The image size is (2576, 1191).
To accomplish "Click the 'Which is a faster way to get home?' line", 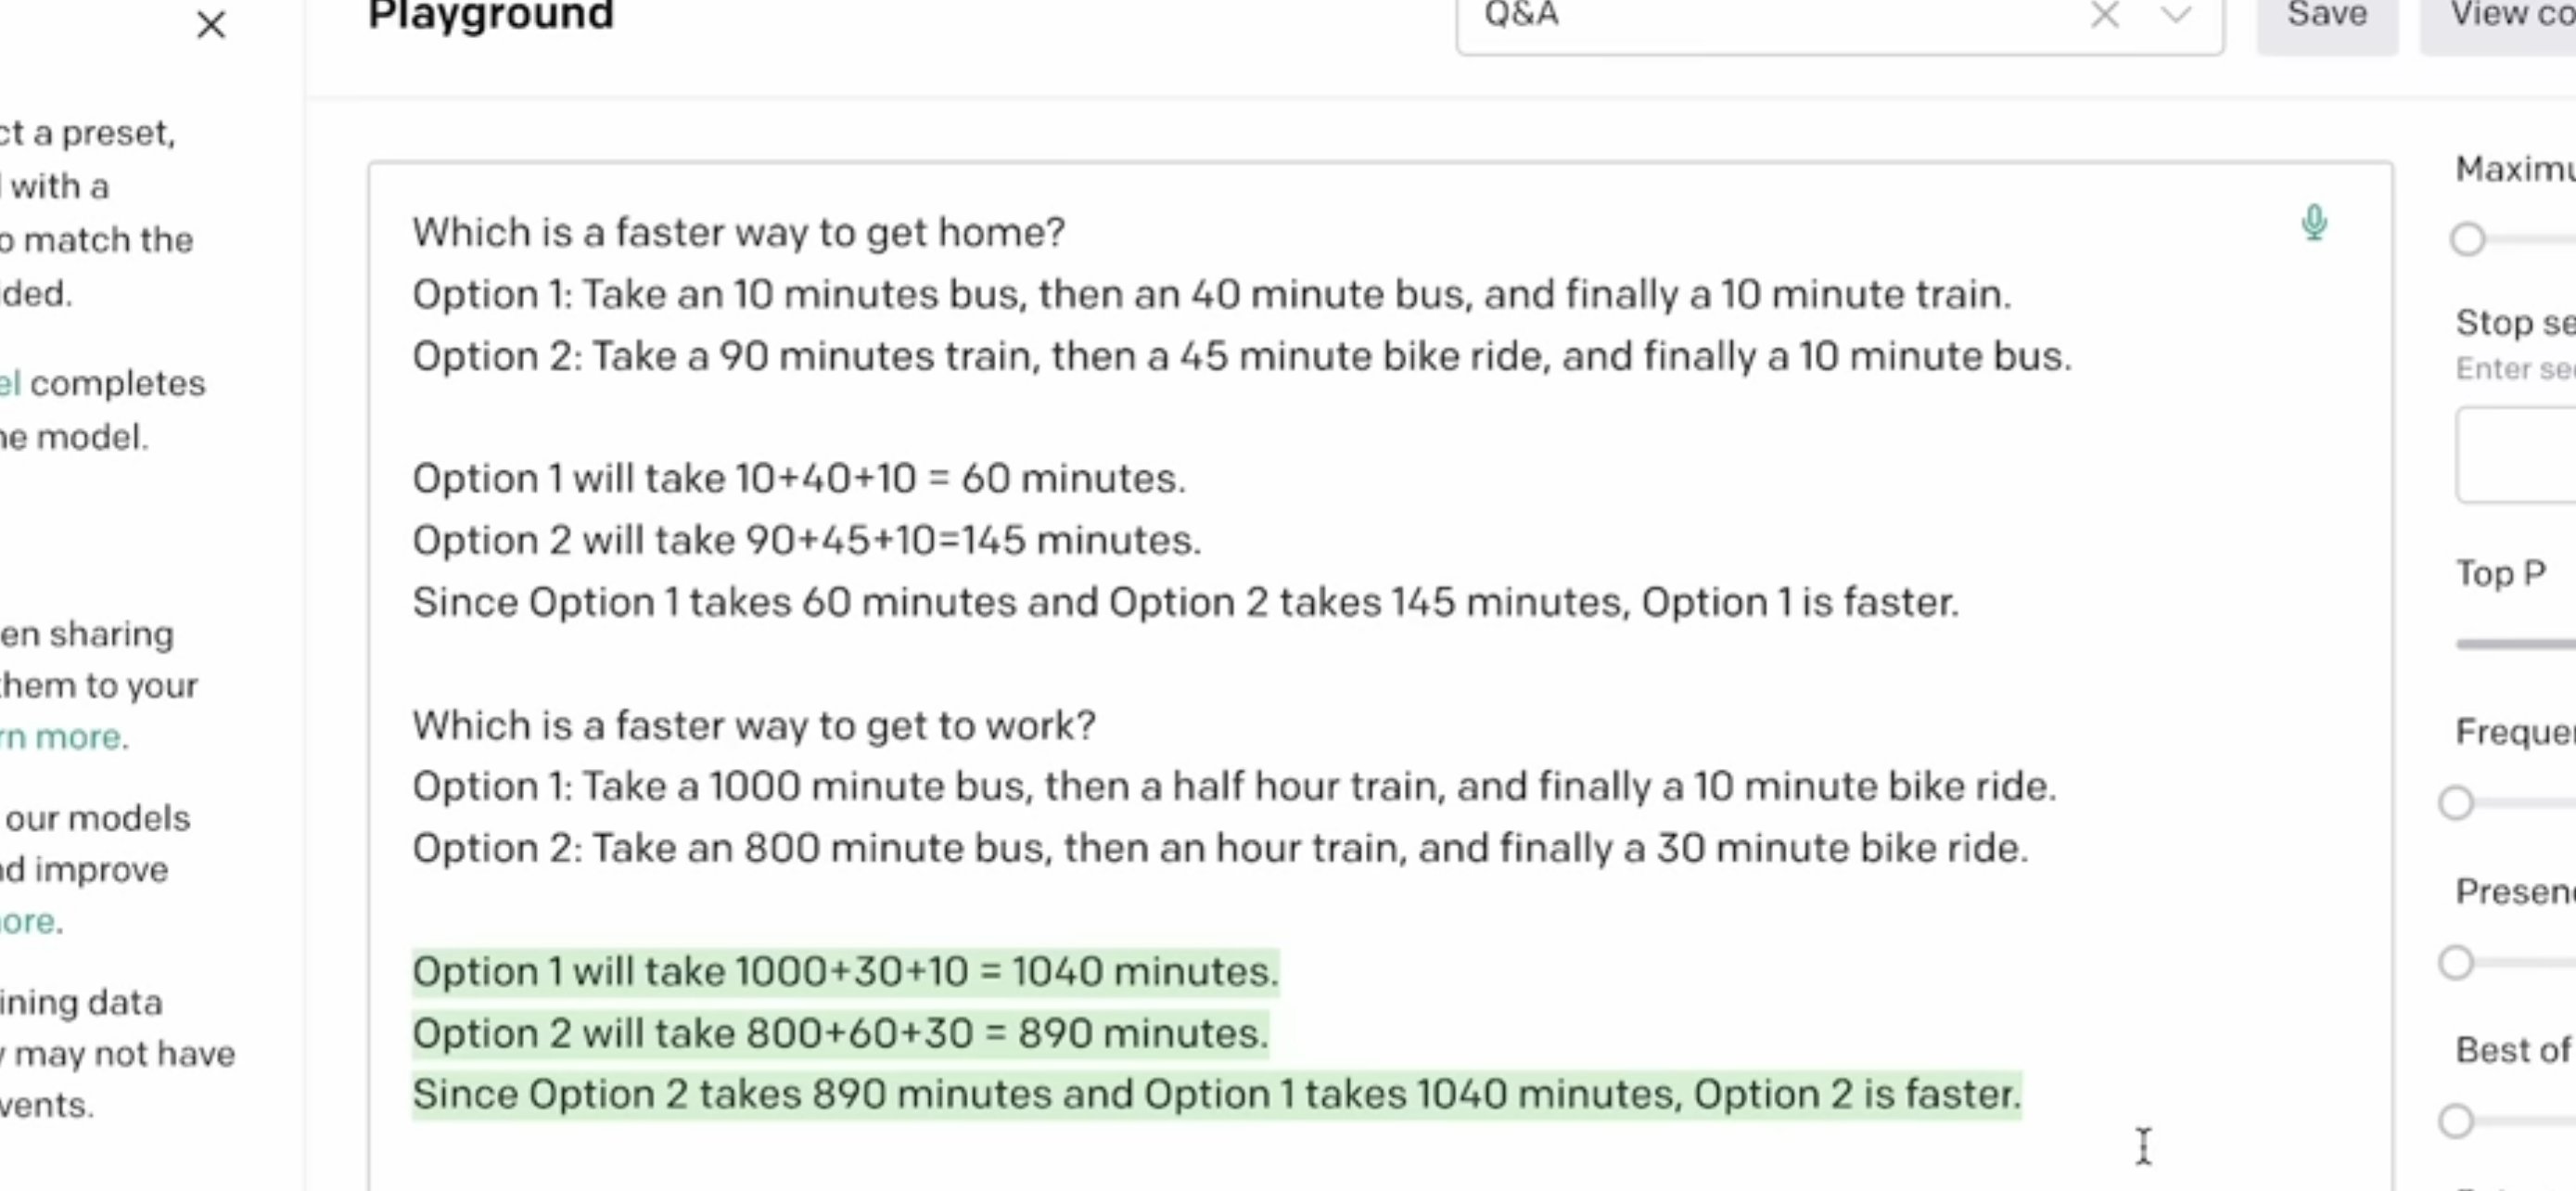I will coord(738,232).
